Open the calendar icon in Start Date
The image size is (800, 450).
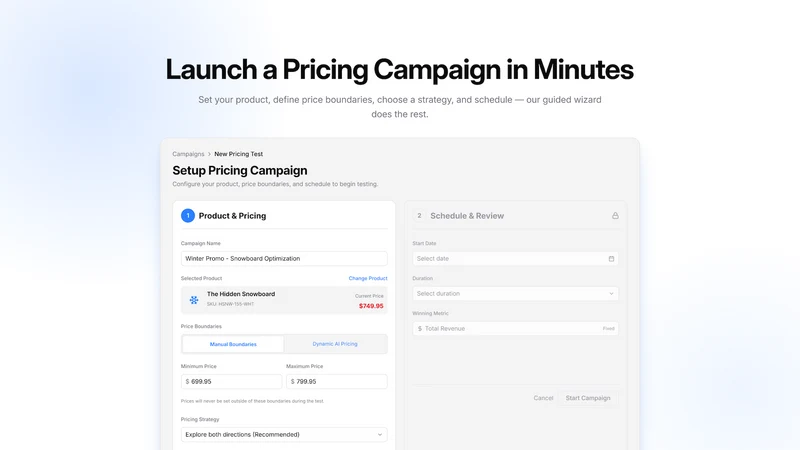(611, 259)
